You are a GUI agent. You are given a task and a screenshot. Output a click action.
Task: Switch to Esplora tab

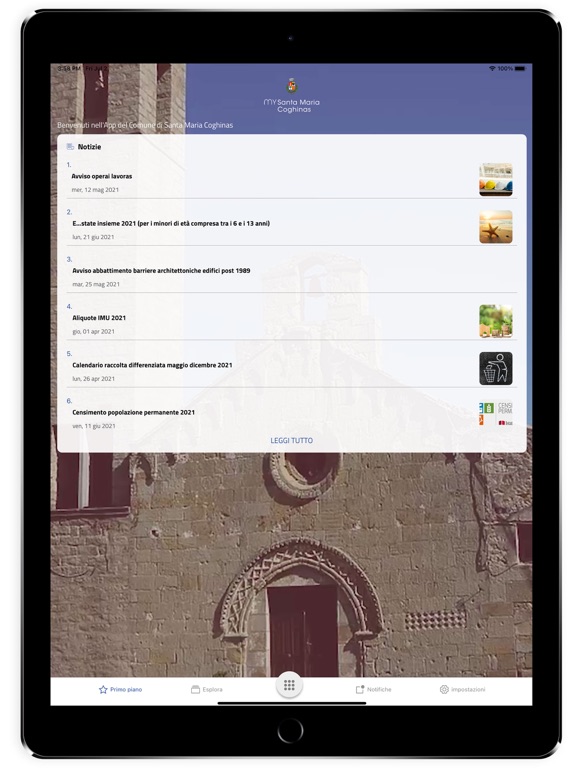click(207, 690)
